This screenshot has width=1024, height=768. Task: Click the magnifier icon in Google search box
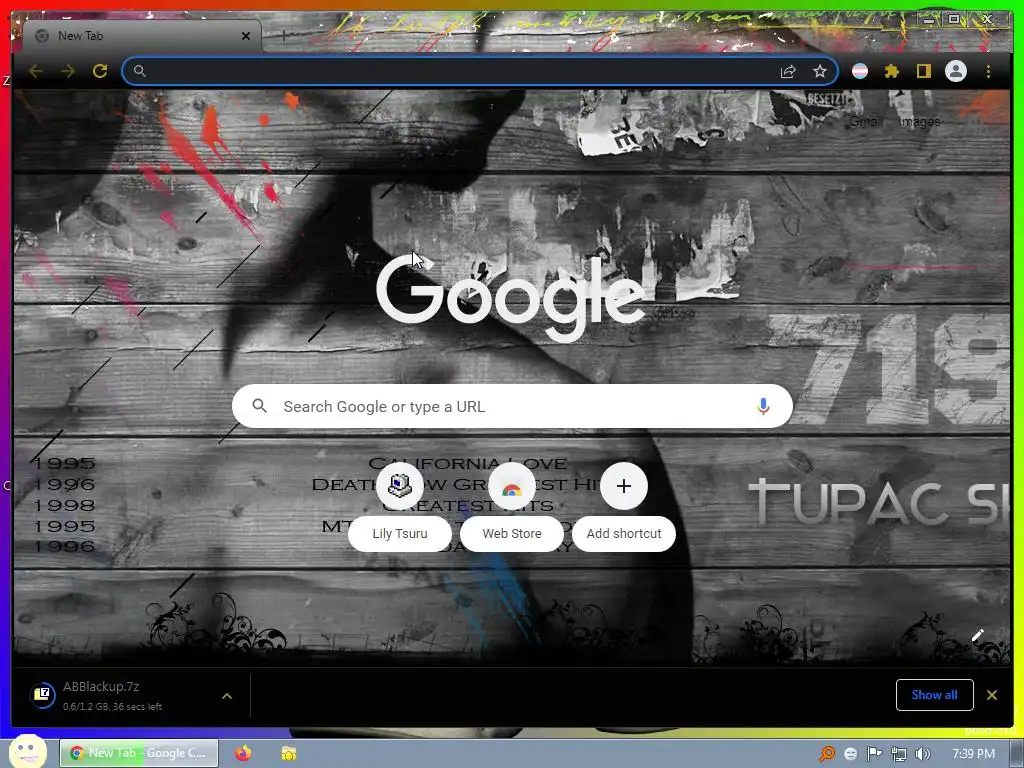[x=259, y=406]
